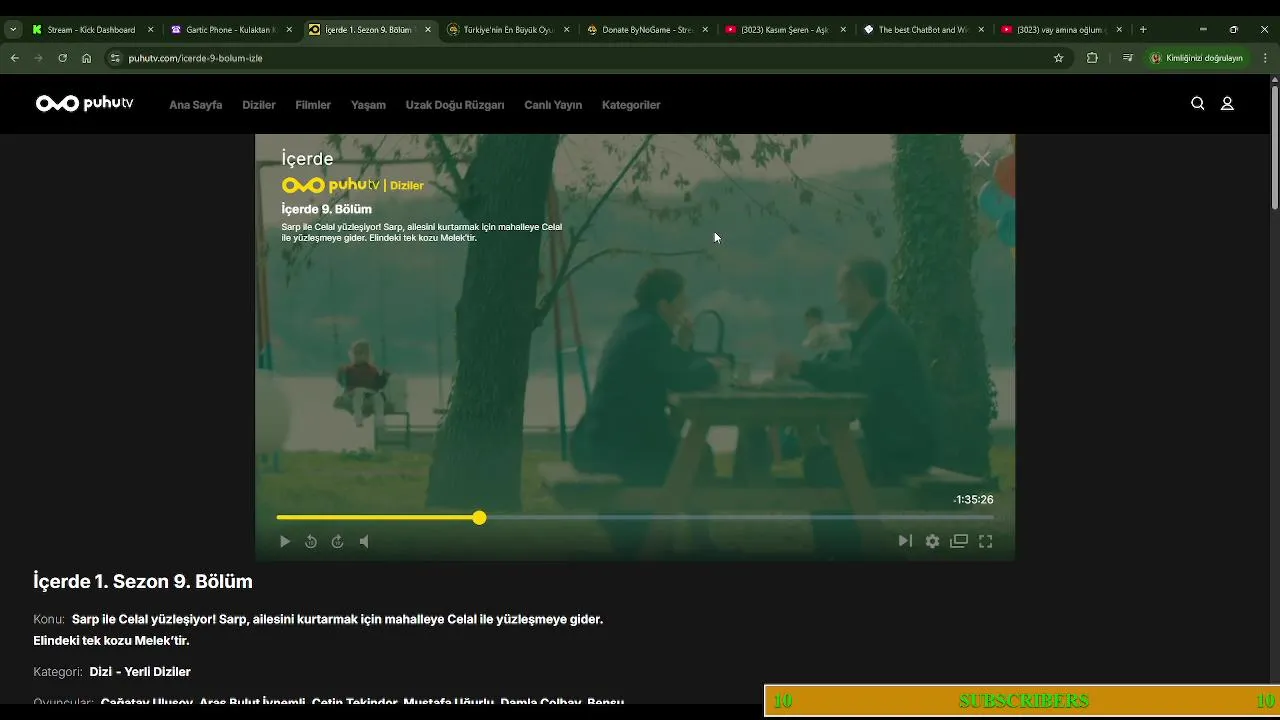Play the İçerde episode video

tap(285, 541)
